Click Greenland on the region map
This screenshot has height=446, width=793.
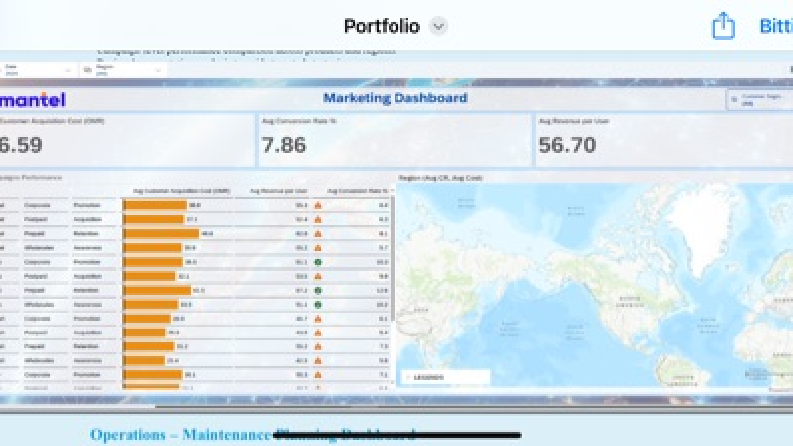coord(703,228)
